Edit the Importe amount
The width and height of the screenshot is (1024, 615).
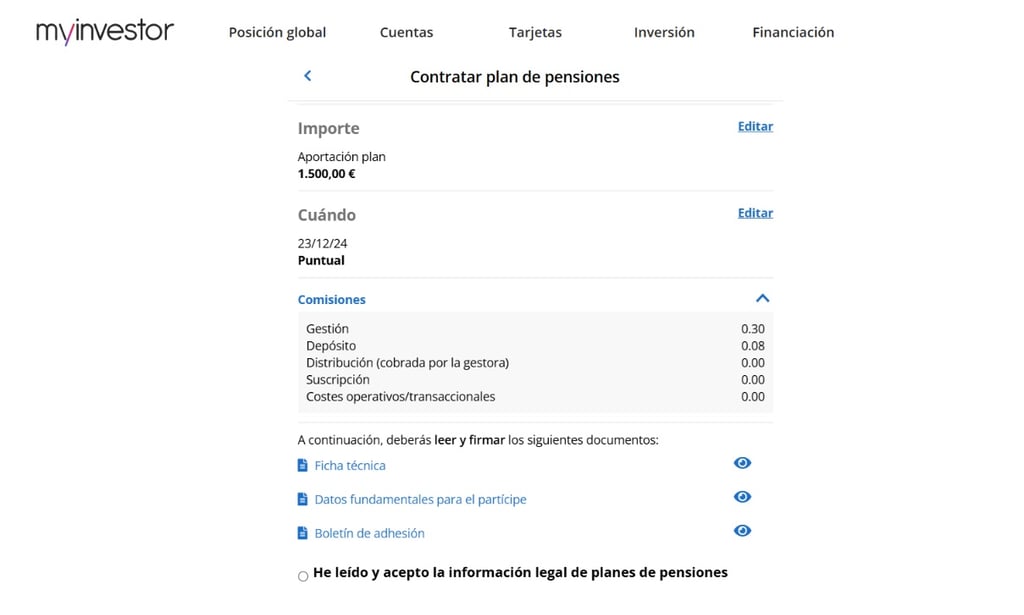point(756,127)
